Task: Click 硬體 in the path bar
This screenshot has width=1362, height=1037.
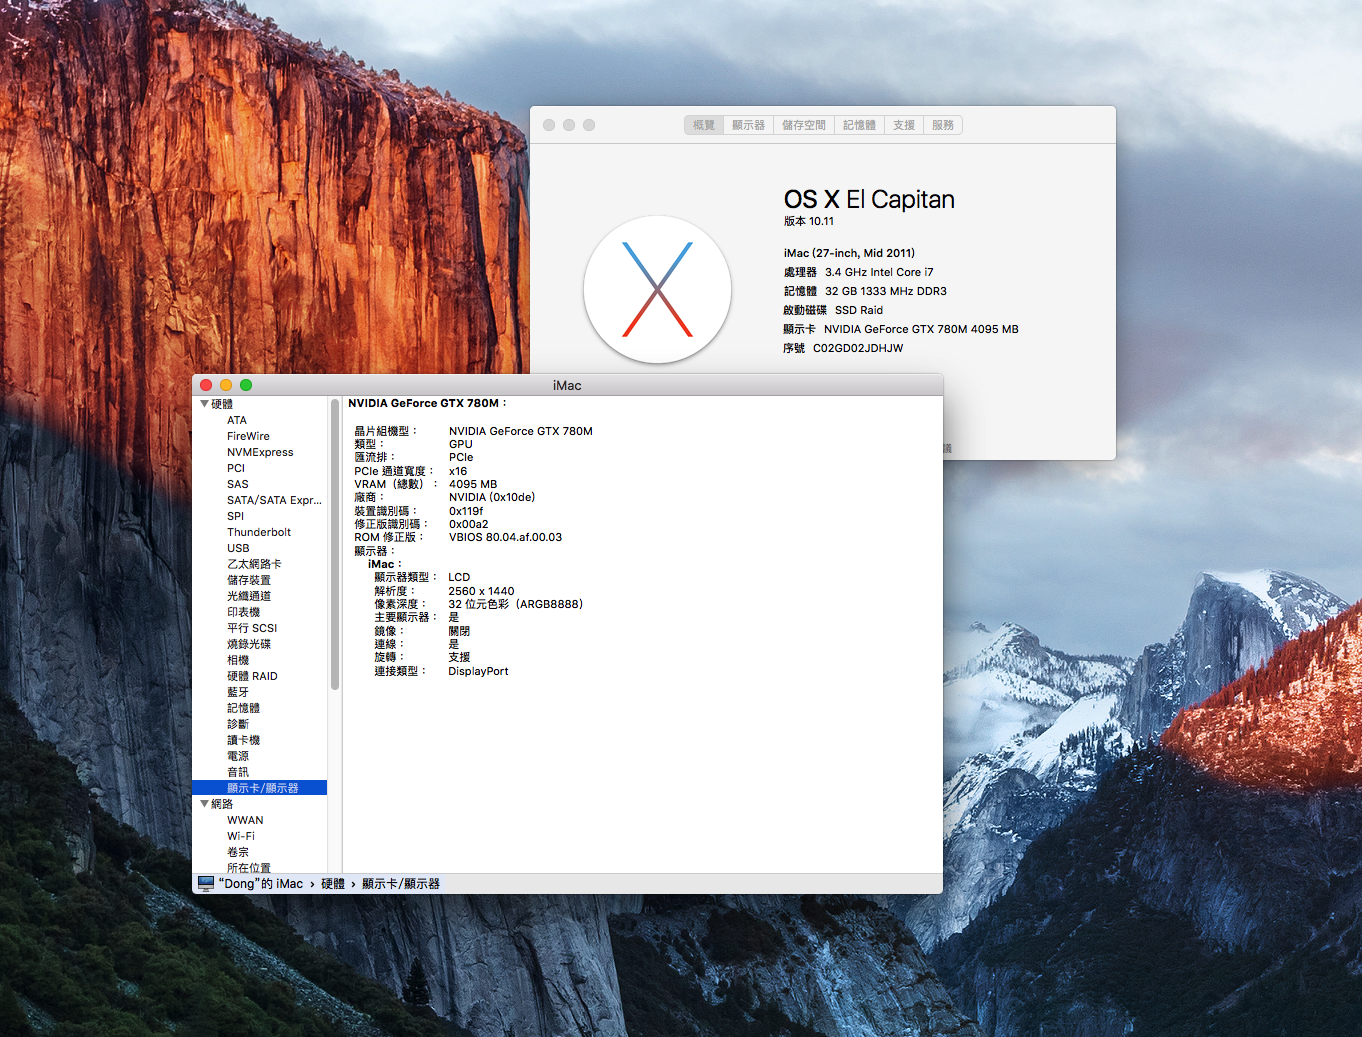Action: 333,884
